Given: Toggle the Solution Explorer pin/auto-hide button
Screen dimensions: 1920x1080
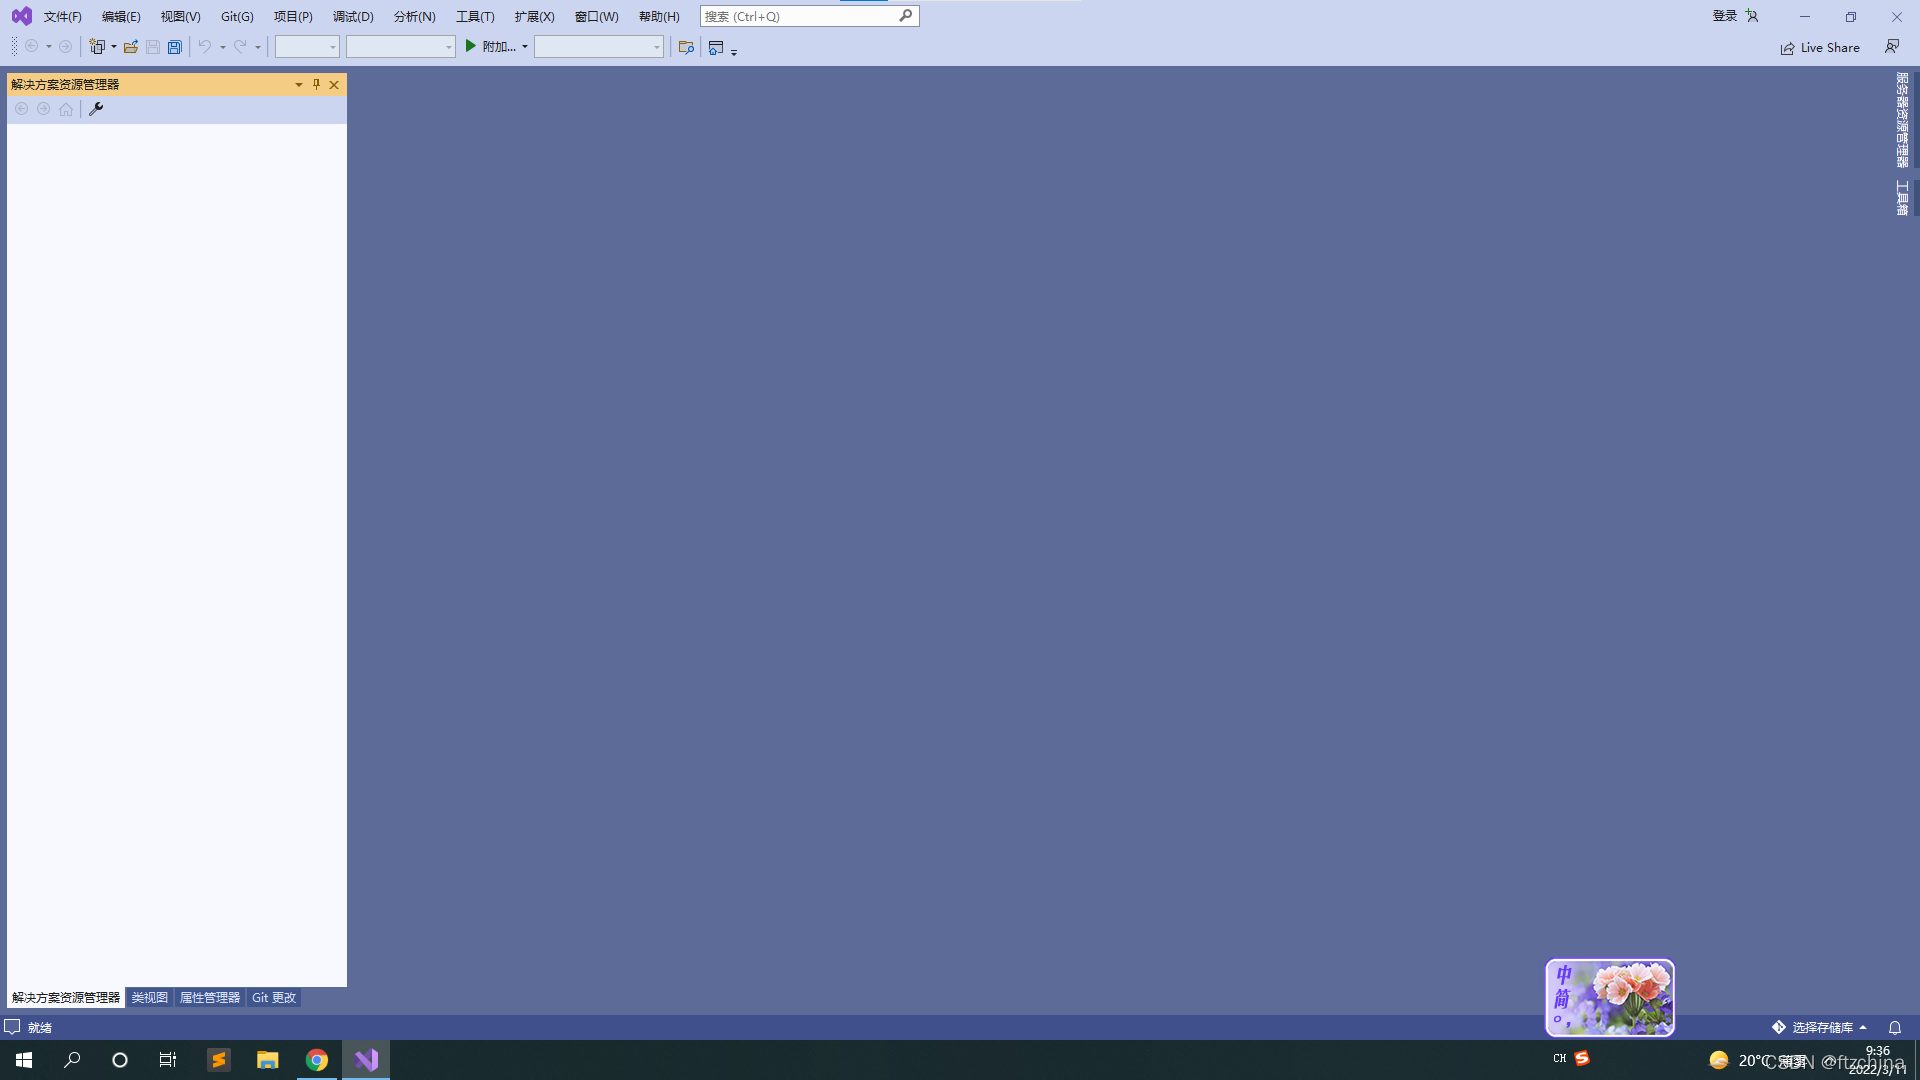Looking at the screenshot, I should point(316,84).
